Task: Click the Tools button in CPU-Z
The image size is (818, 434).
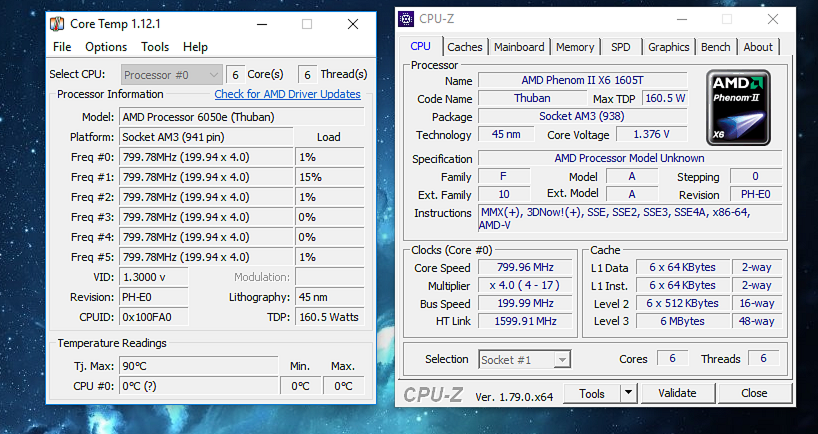Action: point(592,394)
